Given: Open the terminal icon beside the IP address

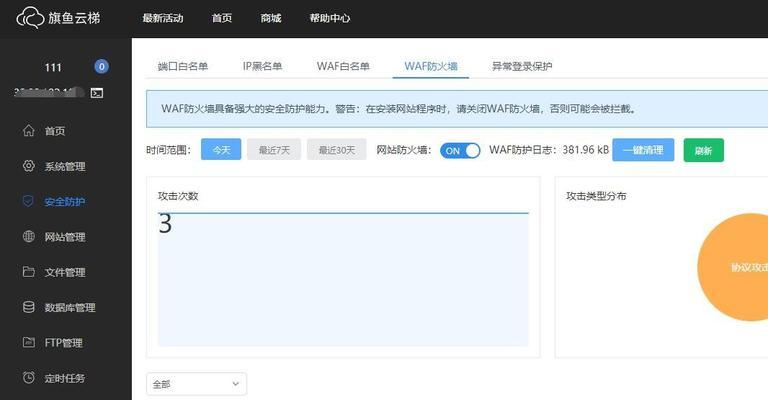Looking at the screenshot, I should (97, 93).
